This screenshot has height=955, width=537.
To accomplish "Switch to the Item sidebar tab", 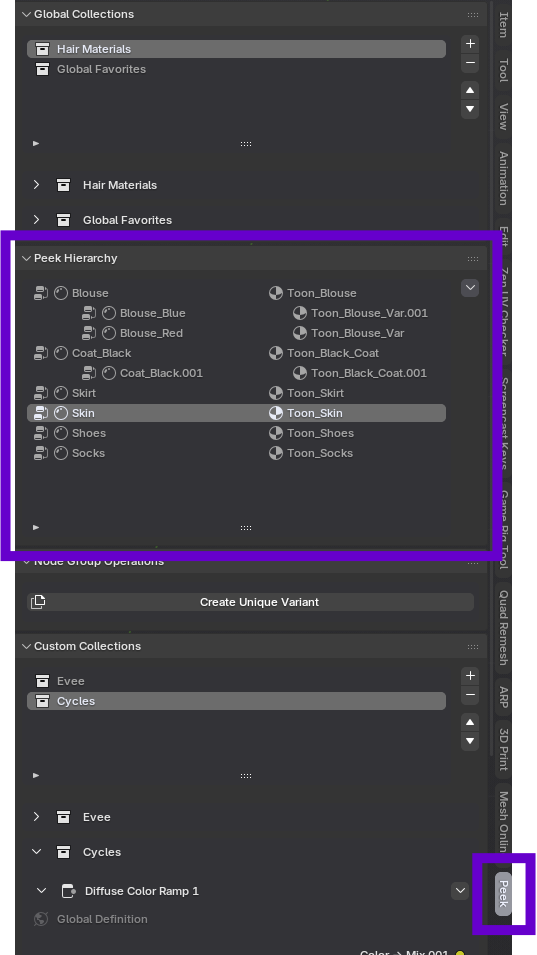I will 504,24.
